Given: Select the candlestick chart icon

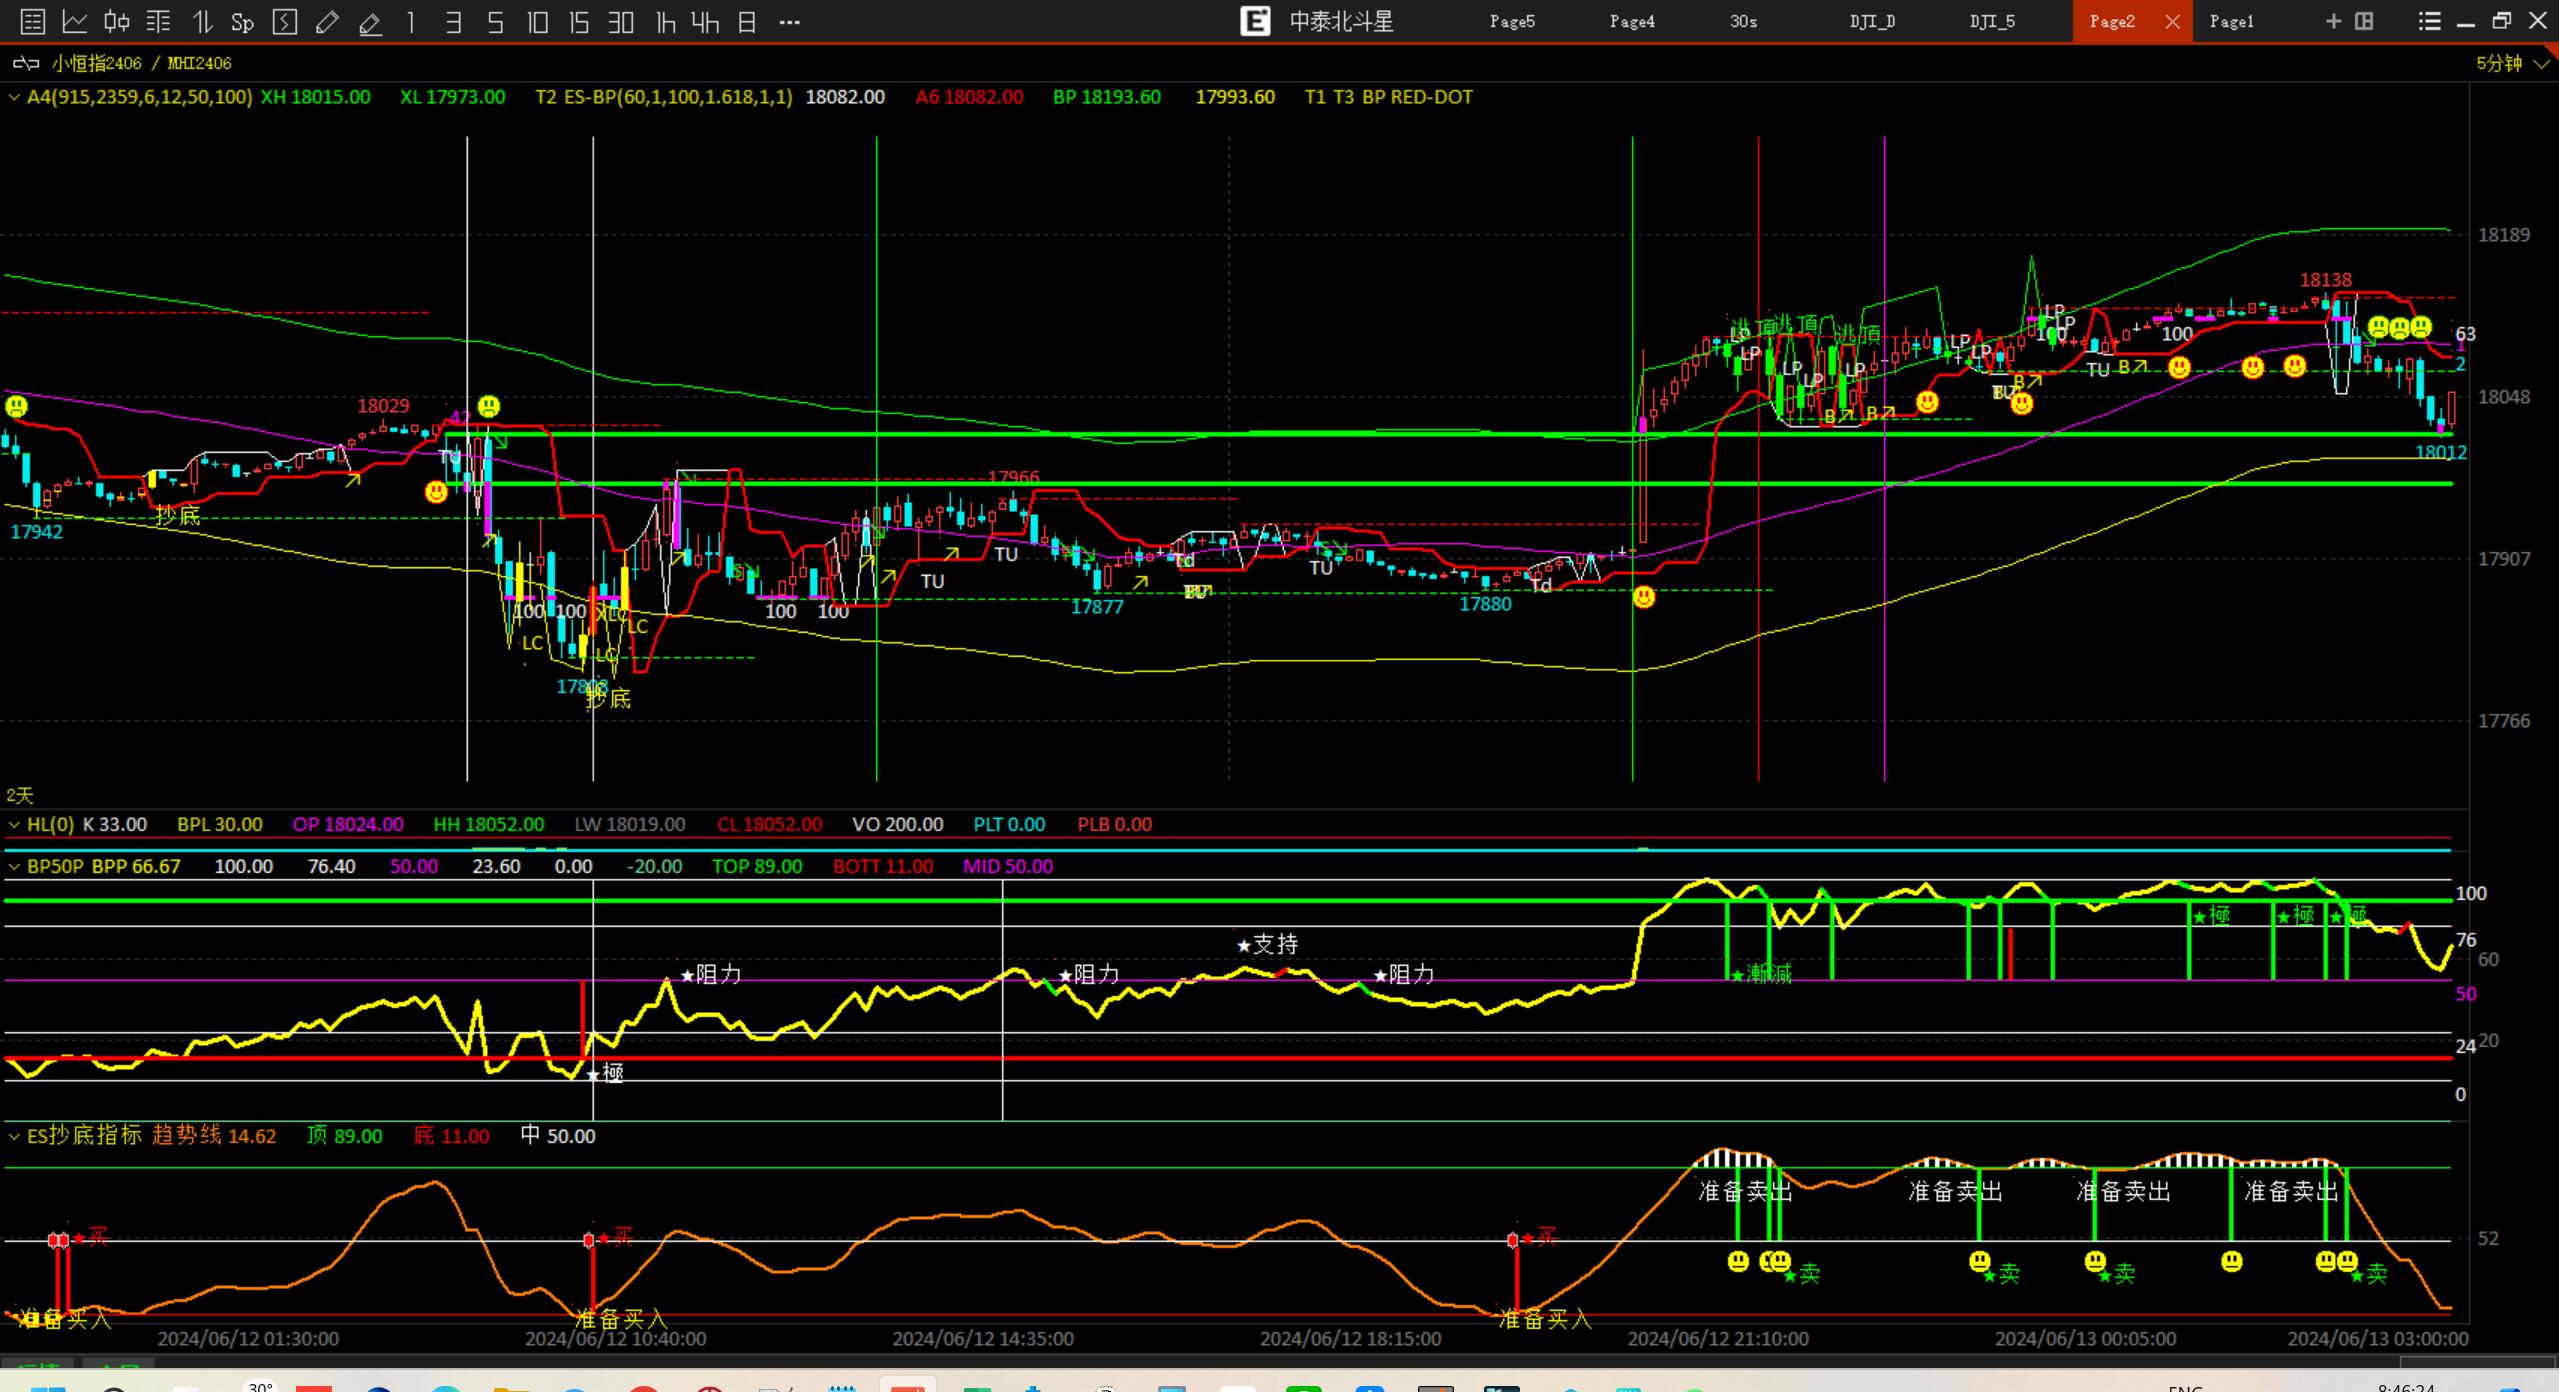Looking at the screenshot, I should [x=117, y=21].
